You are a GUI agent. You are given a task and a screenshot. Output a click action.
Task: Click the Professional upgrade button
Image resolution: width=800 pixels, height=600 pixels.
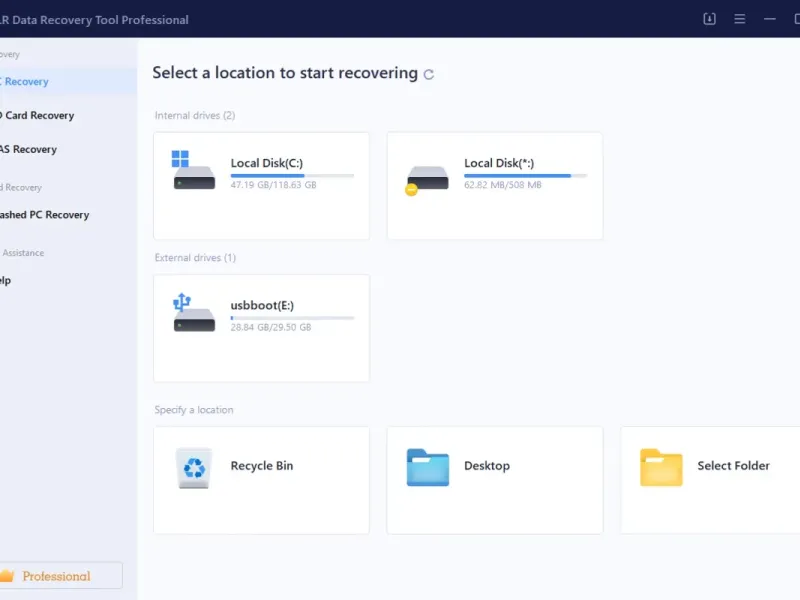[61, 576]
